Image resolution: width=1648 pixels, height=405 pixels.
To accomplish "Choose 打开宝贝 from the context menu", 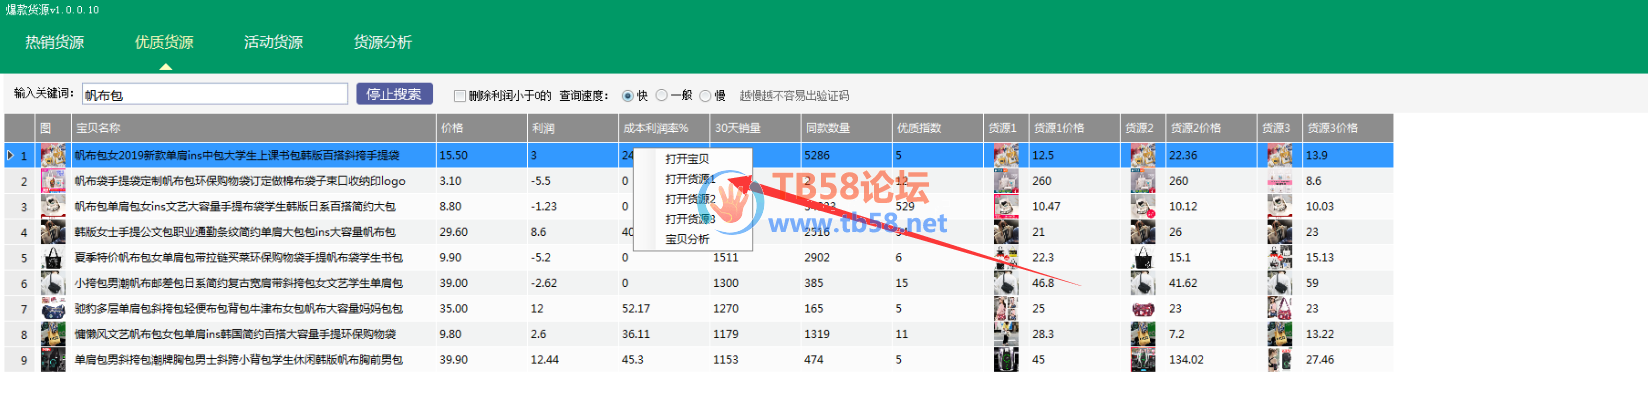I will point(688,159).
